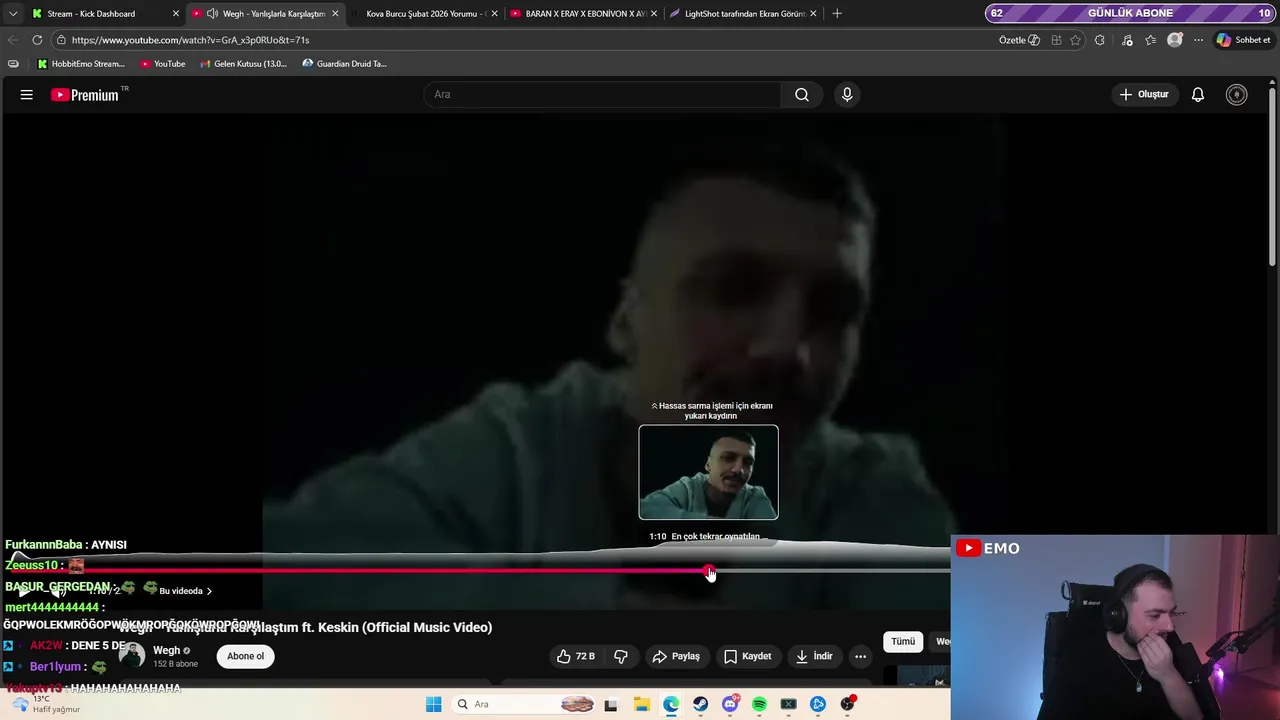Open the Wegh channel name link
1280x720 pixels.
(x=166, y=650)
